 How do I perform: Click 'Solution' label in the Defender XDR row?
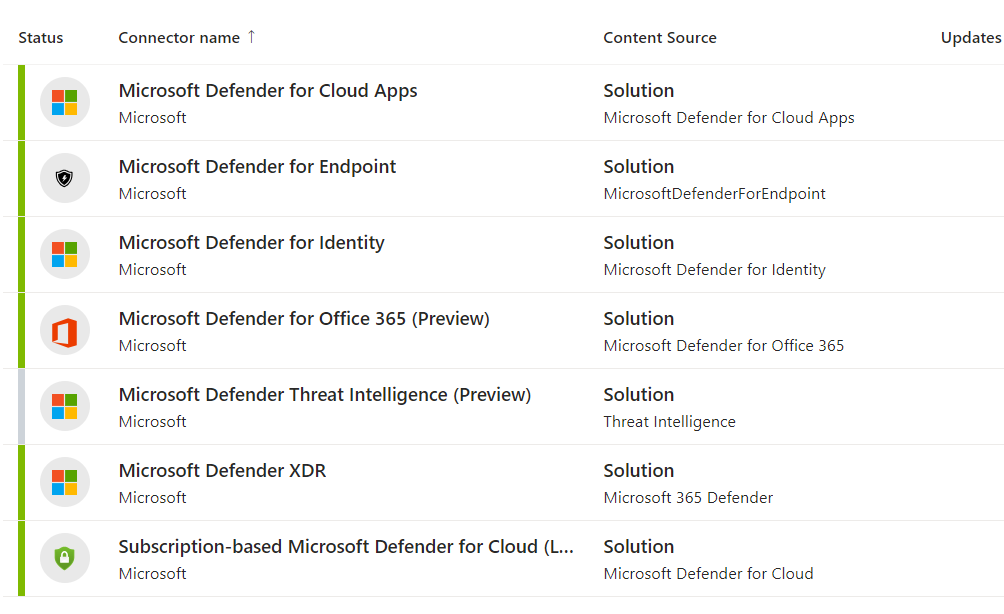(639, 471)
